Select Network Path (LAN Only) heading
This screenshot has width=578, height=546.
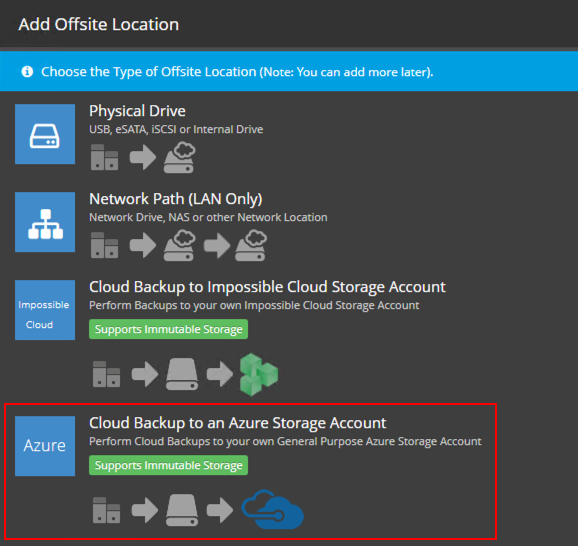(176, 199)
